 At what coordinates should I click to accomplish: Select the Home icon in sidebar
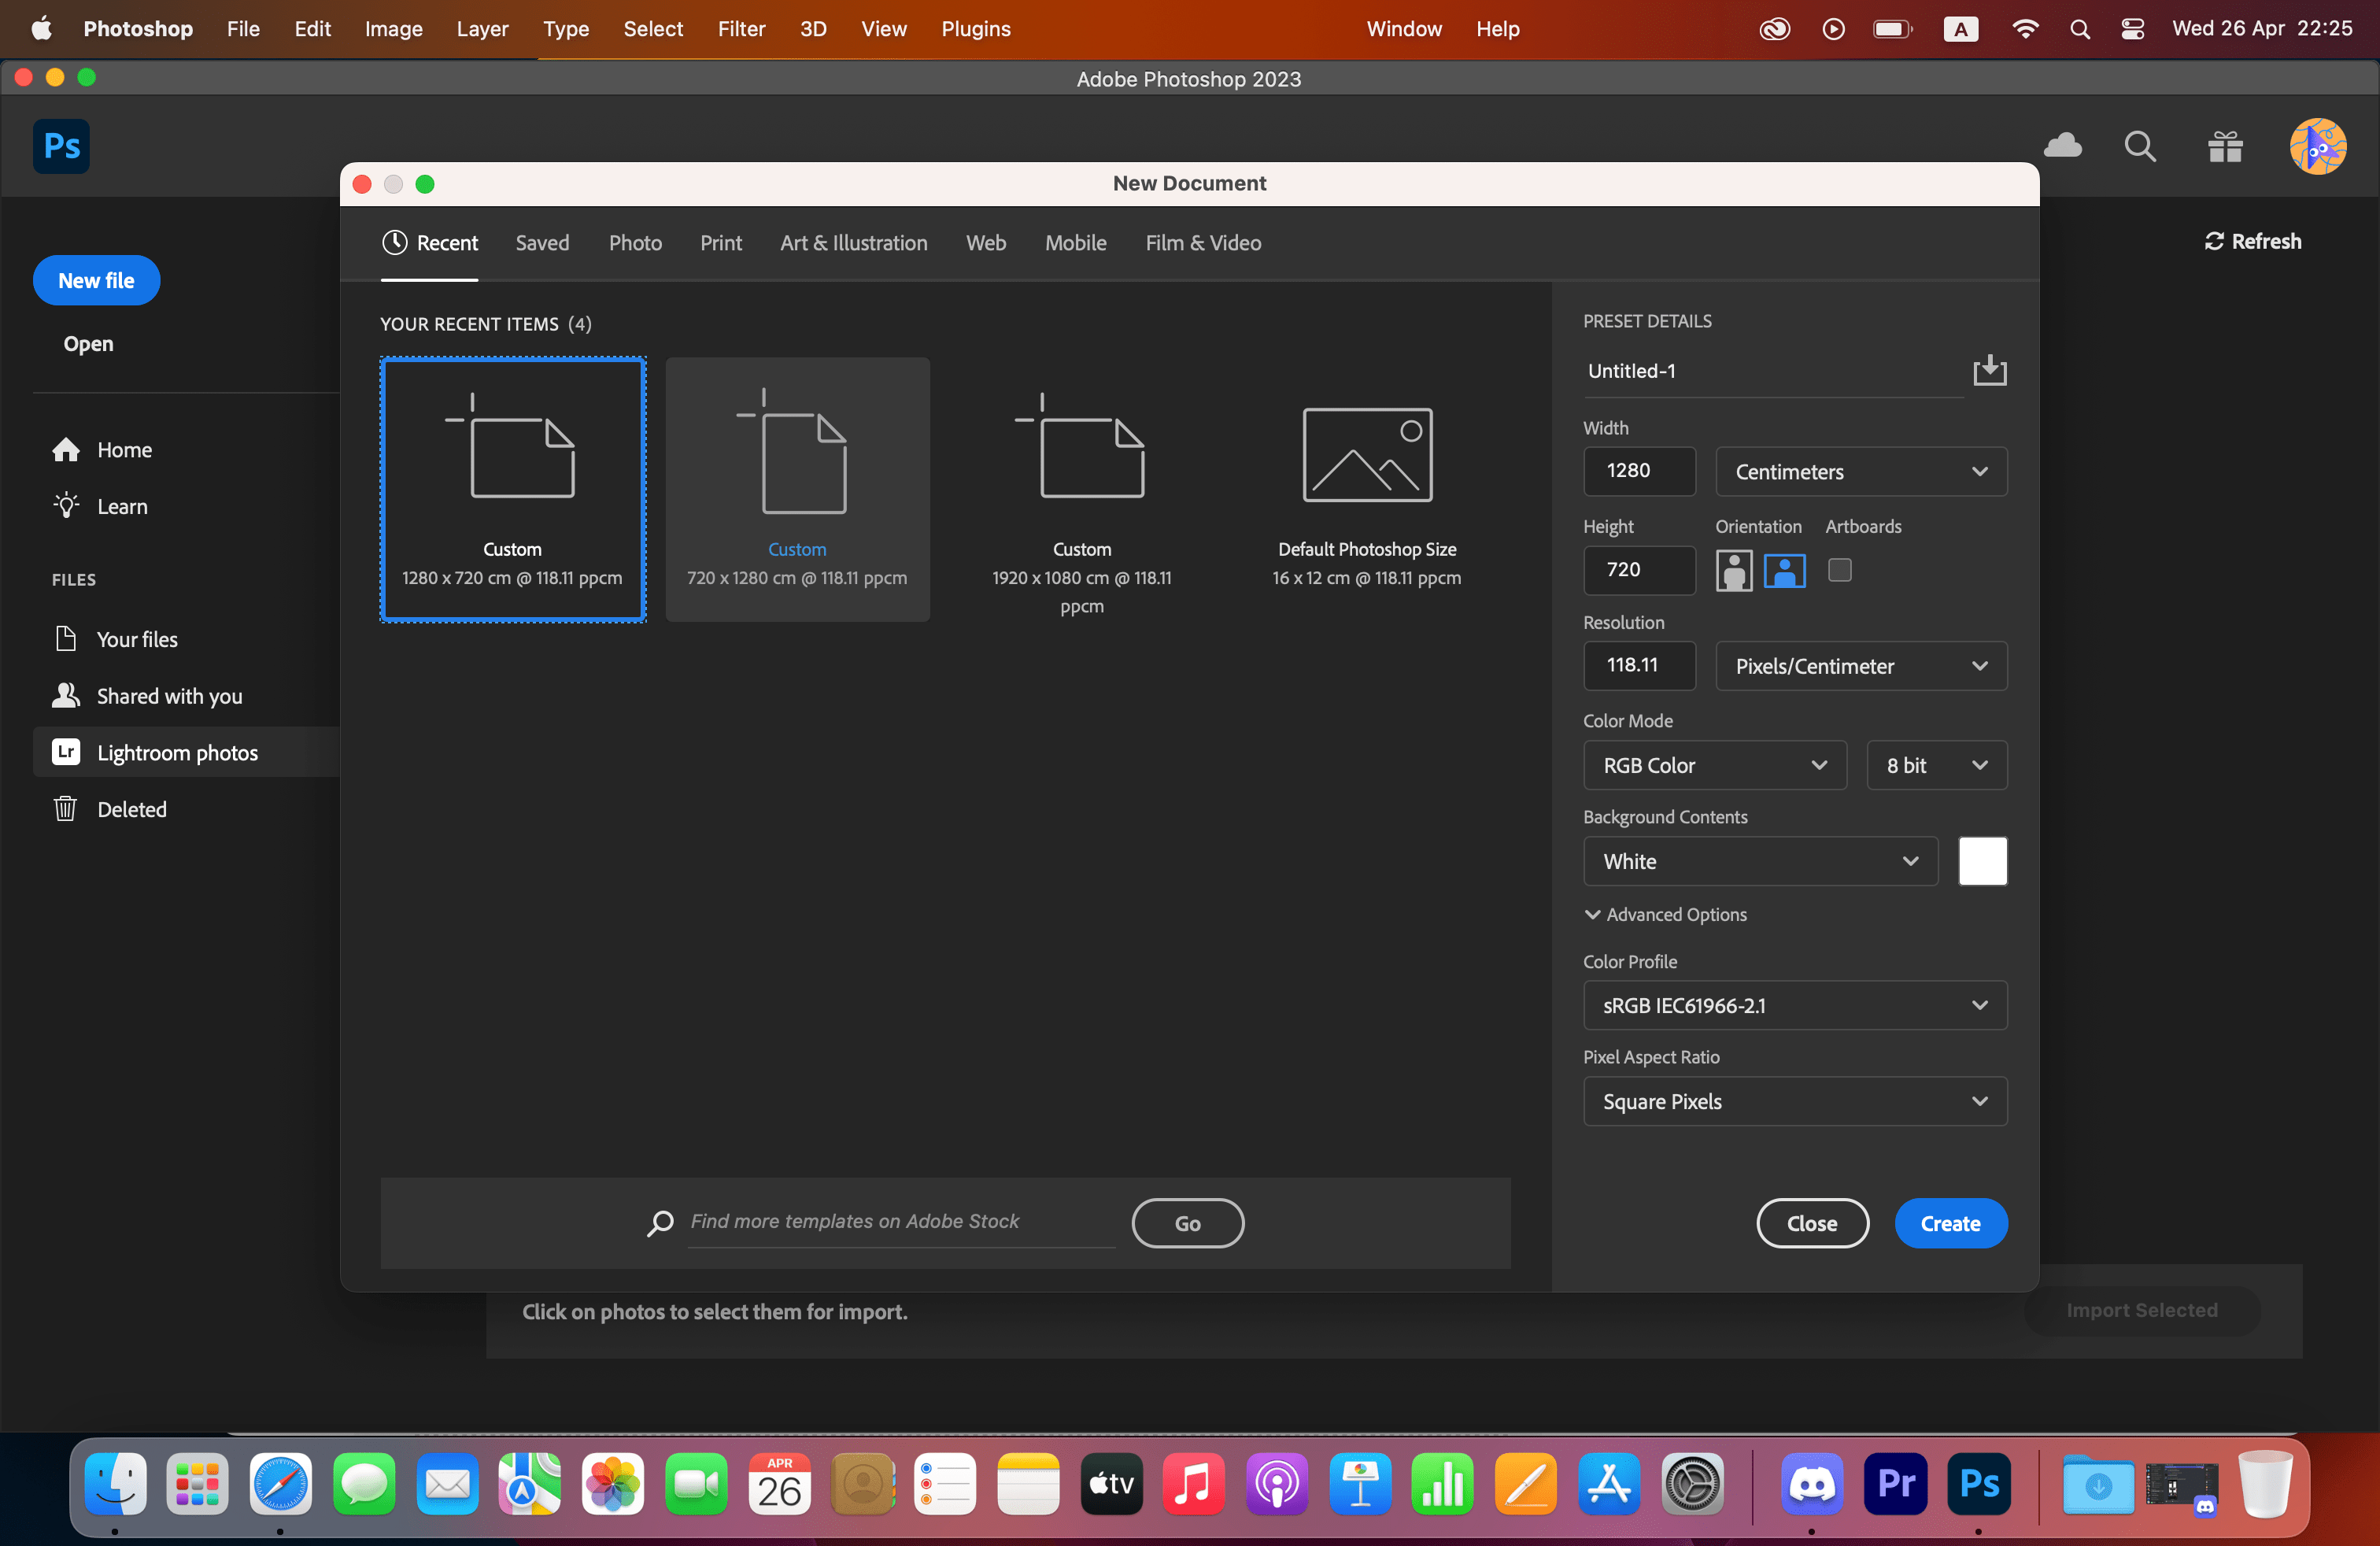pyautogui.click(x=66, y=450)
